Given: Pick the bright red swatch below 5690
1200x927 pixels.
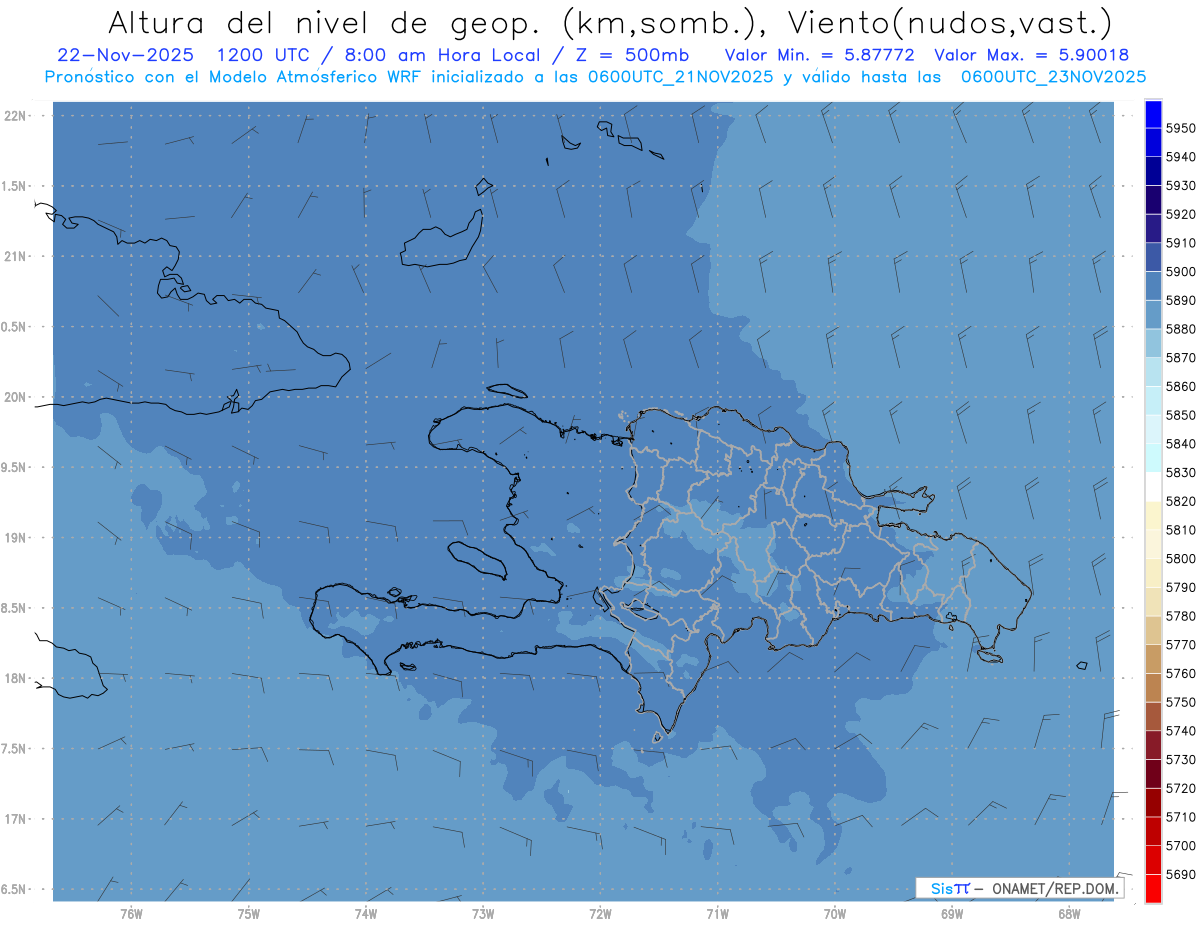Looking at the screenshot, I should point(1153,888).
